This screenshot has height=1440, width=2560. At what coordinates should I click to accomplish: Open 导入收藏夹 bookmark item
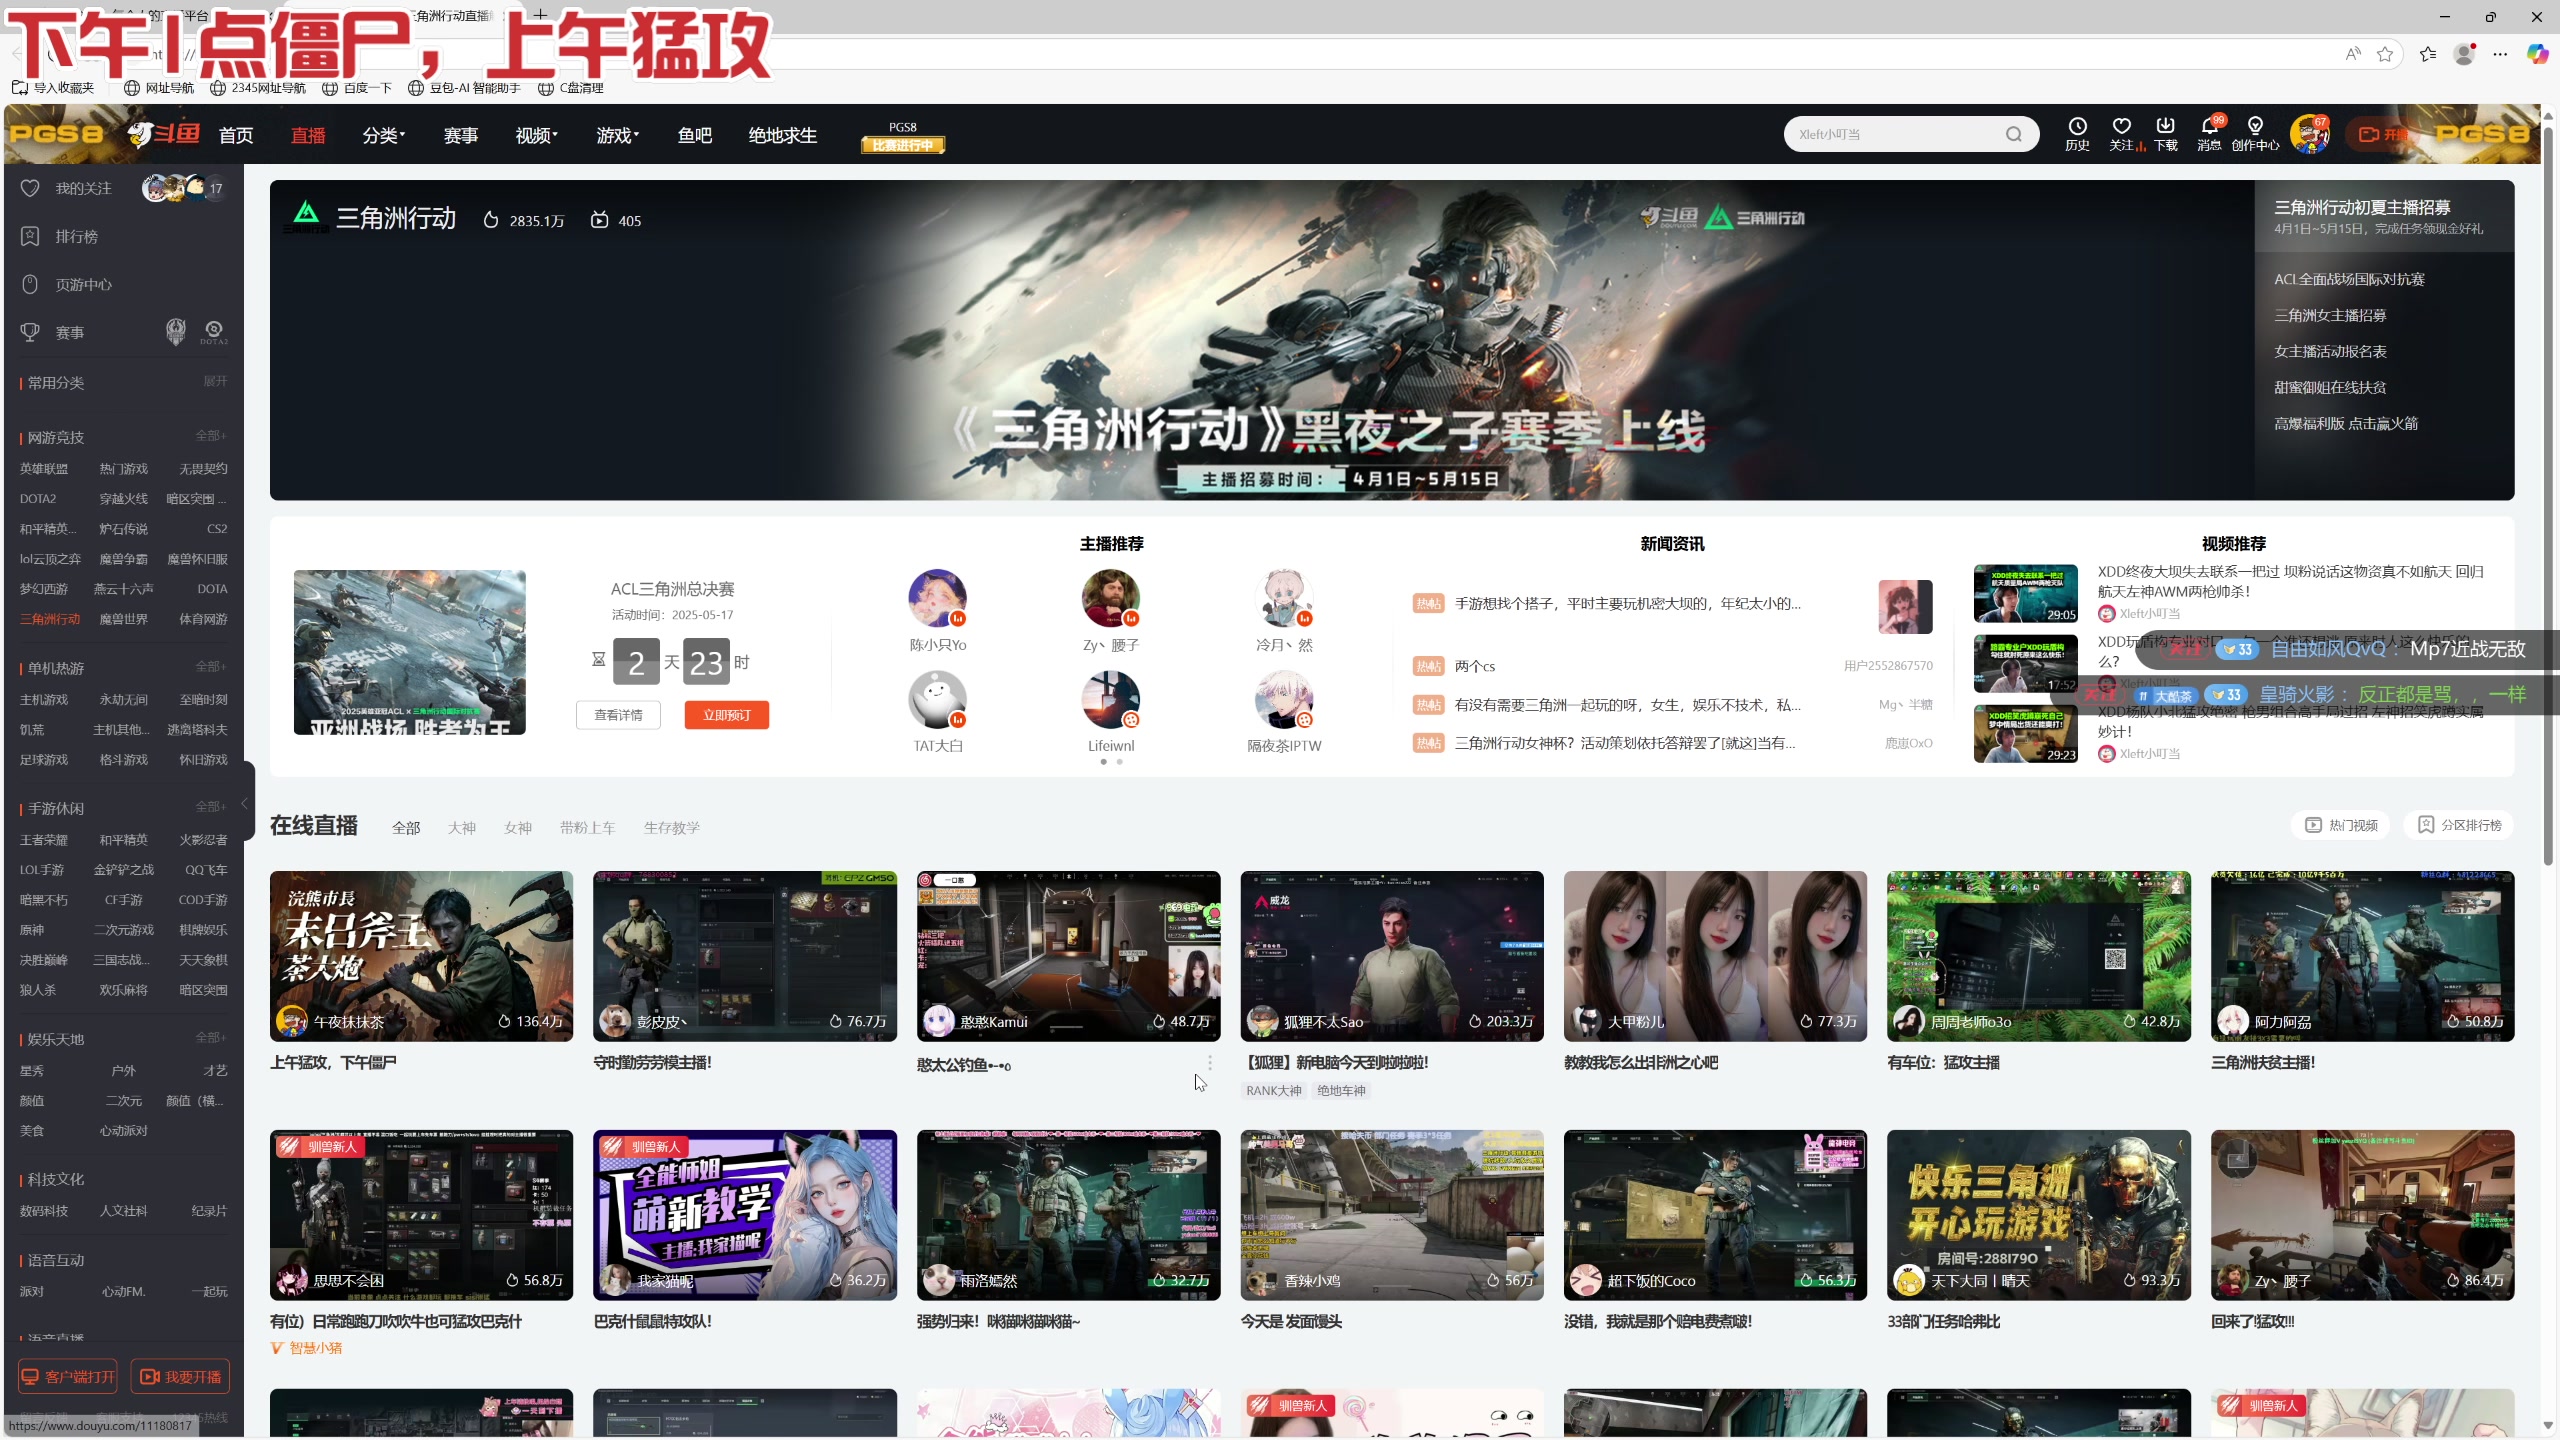pos(53,88)
